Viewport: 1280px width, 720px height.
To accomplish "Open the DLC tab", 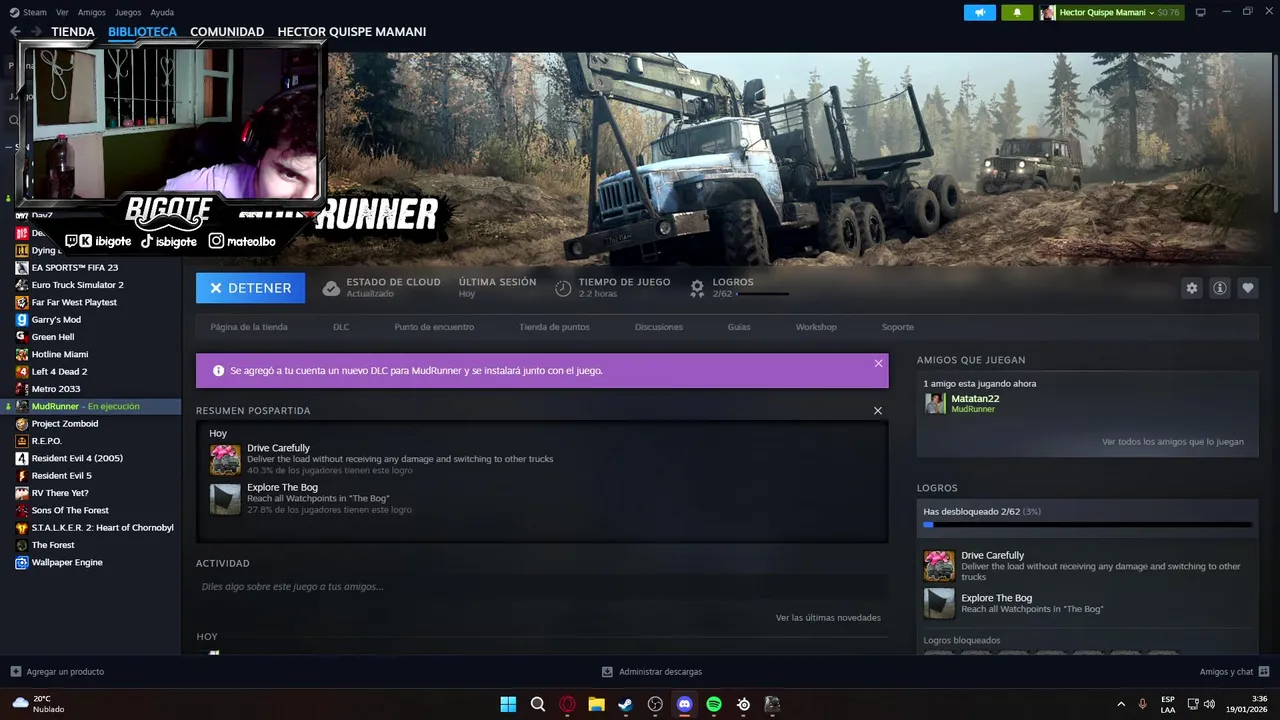I will 341,327.
